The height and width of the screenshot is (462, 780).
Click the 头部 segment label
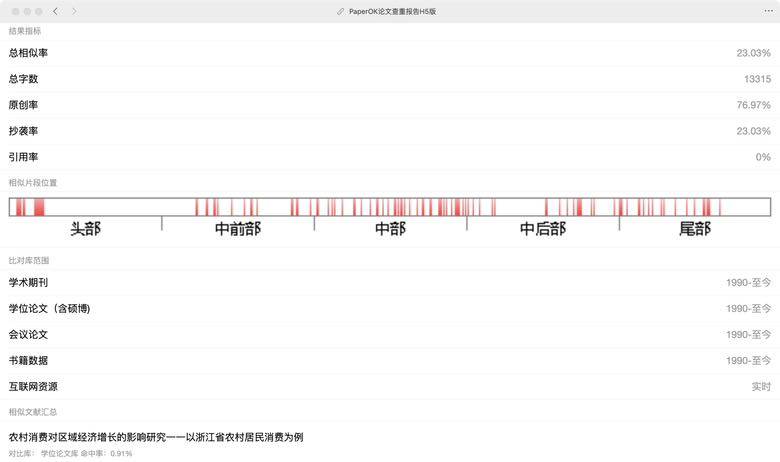coord(86,230)
